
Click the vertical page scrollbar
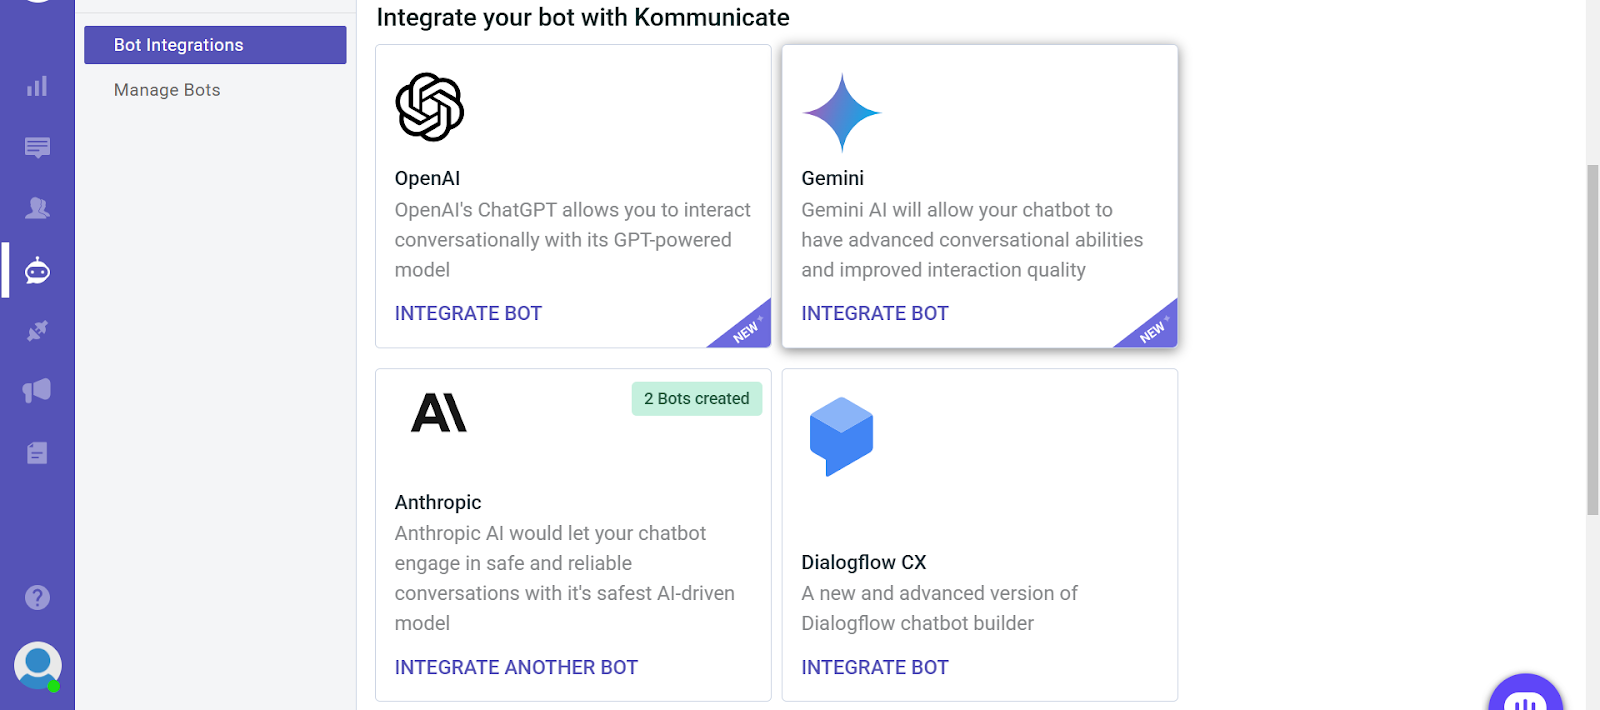1592,340
